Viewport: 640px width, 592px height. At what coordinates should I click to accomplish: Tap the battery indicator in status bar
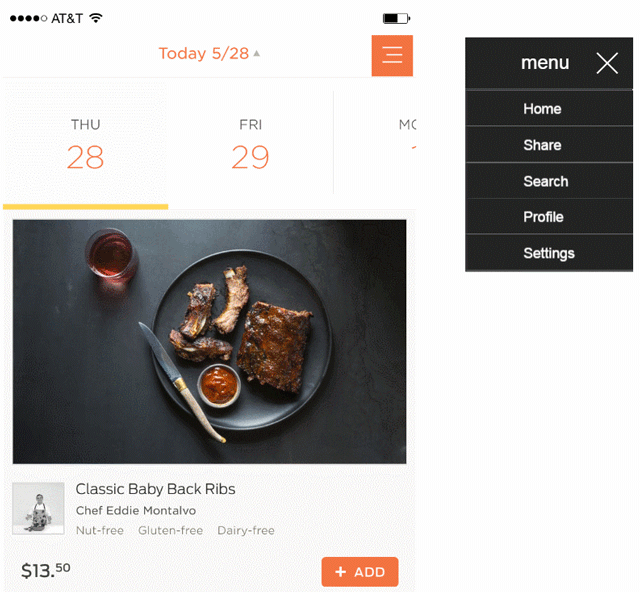(396, 18)
